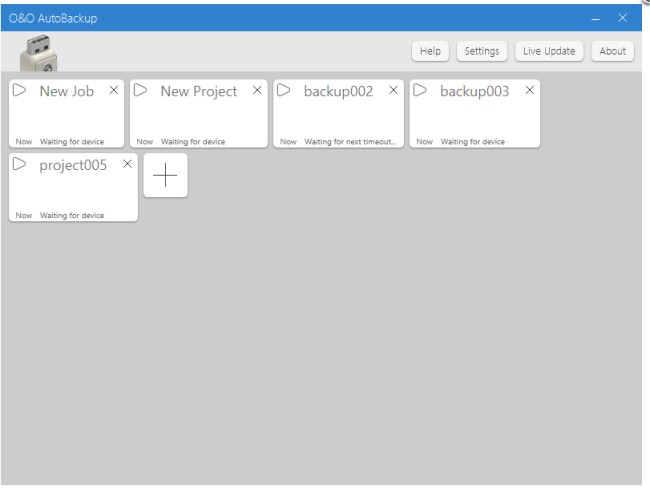650x490 pixels.
Task: Open Settings
Action: [x=482, y=51]
